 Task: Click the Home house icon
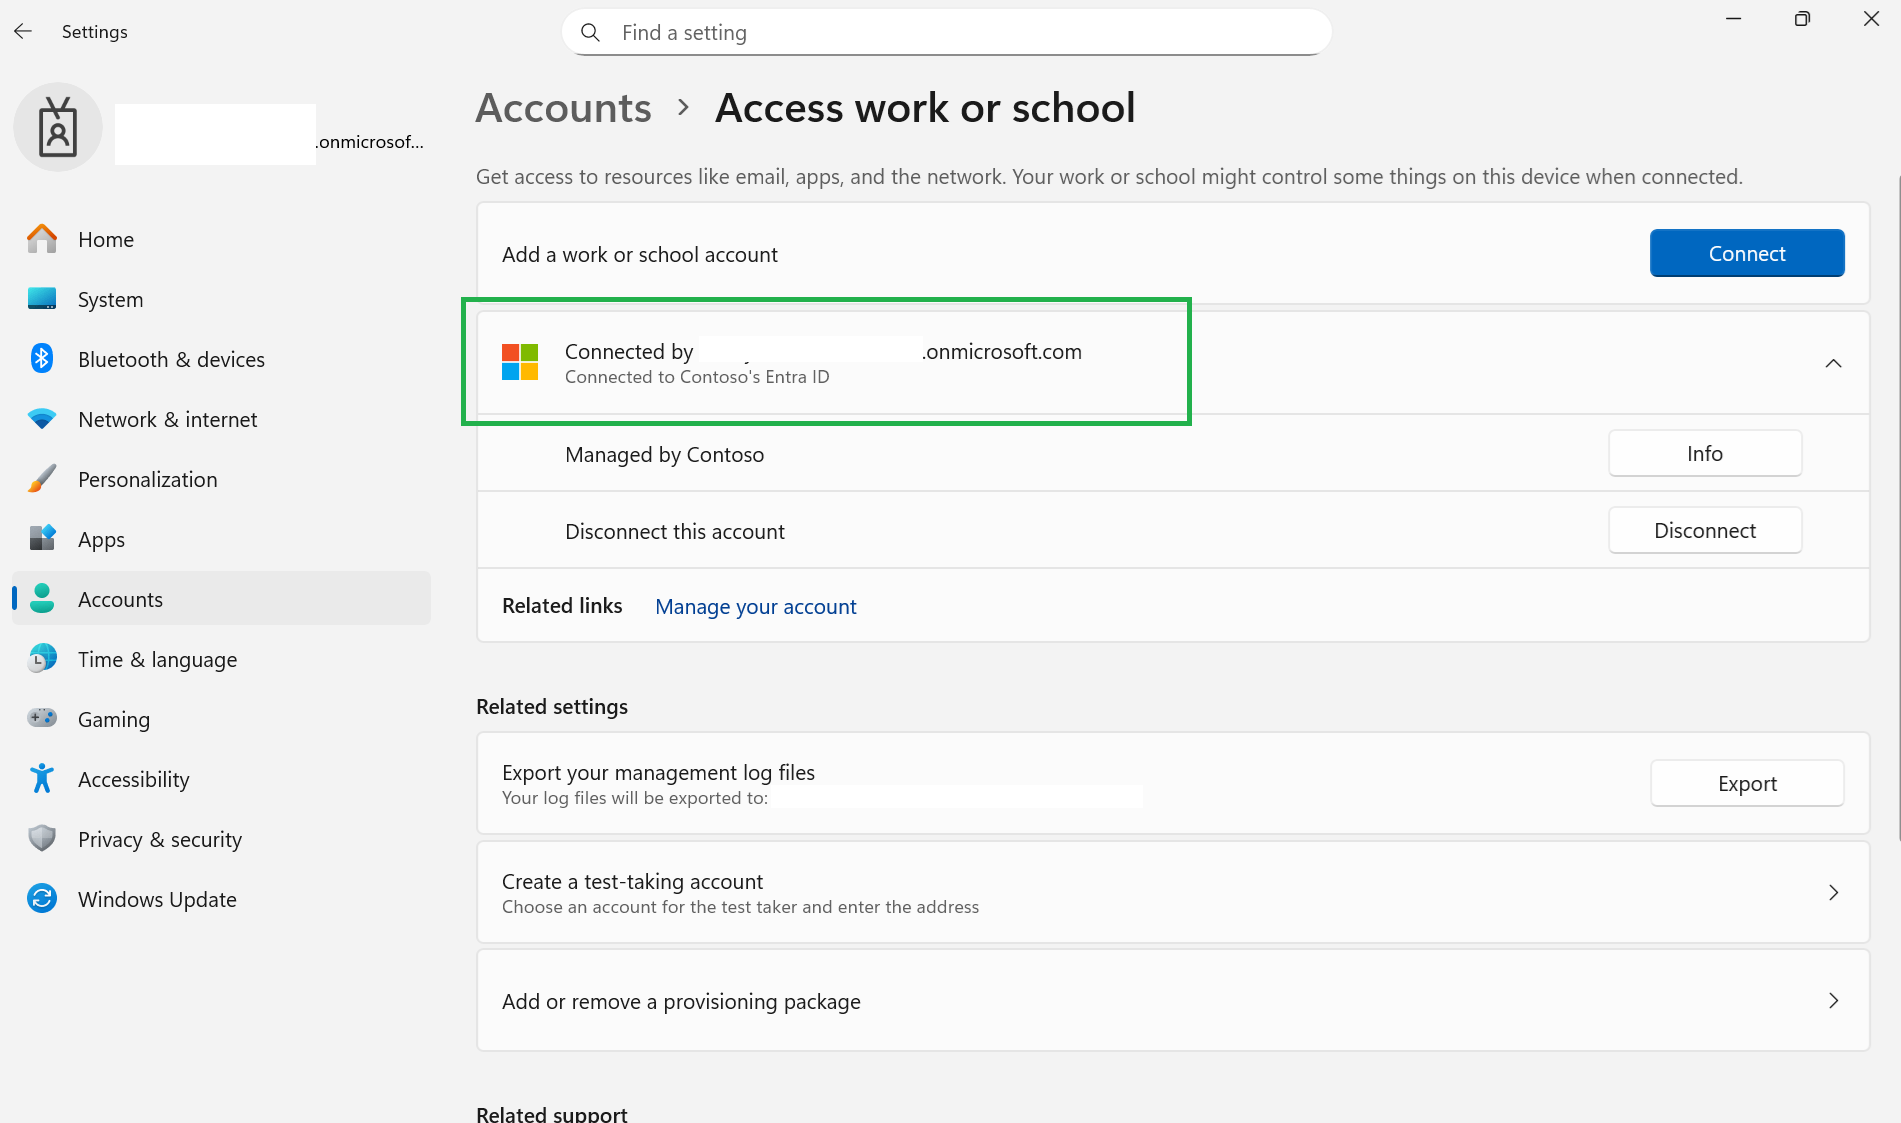coord(42,239)
